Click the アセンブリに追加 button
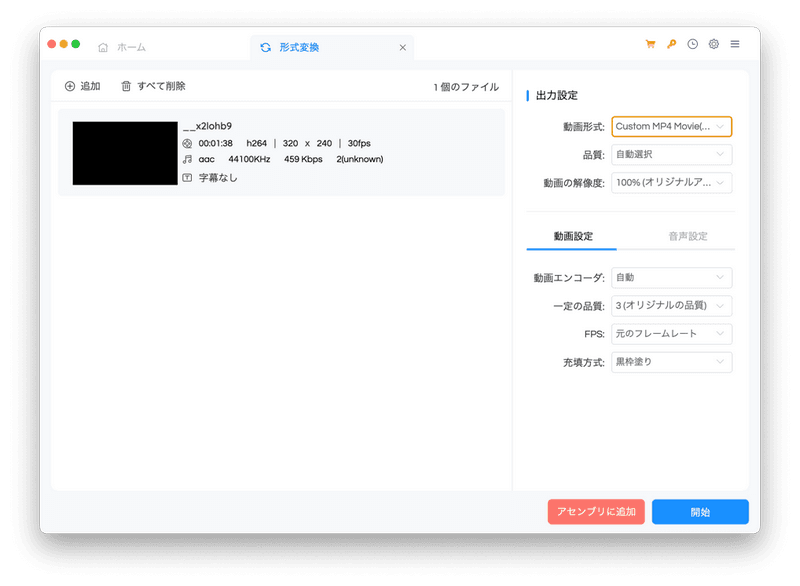The height and width of the screenshot is (586, 800). tap(596, 512)
